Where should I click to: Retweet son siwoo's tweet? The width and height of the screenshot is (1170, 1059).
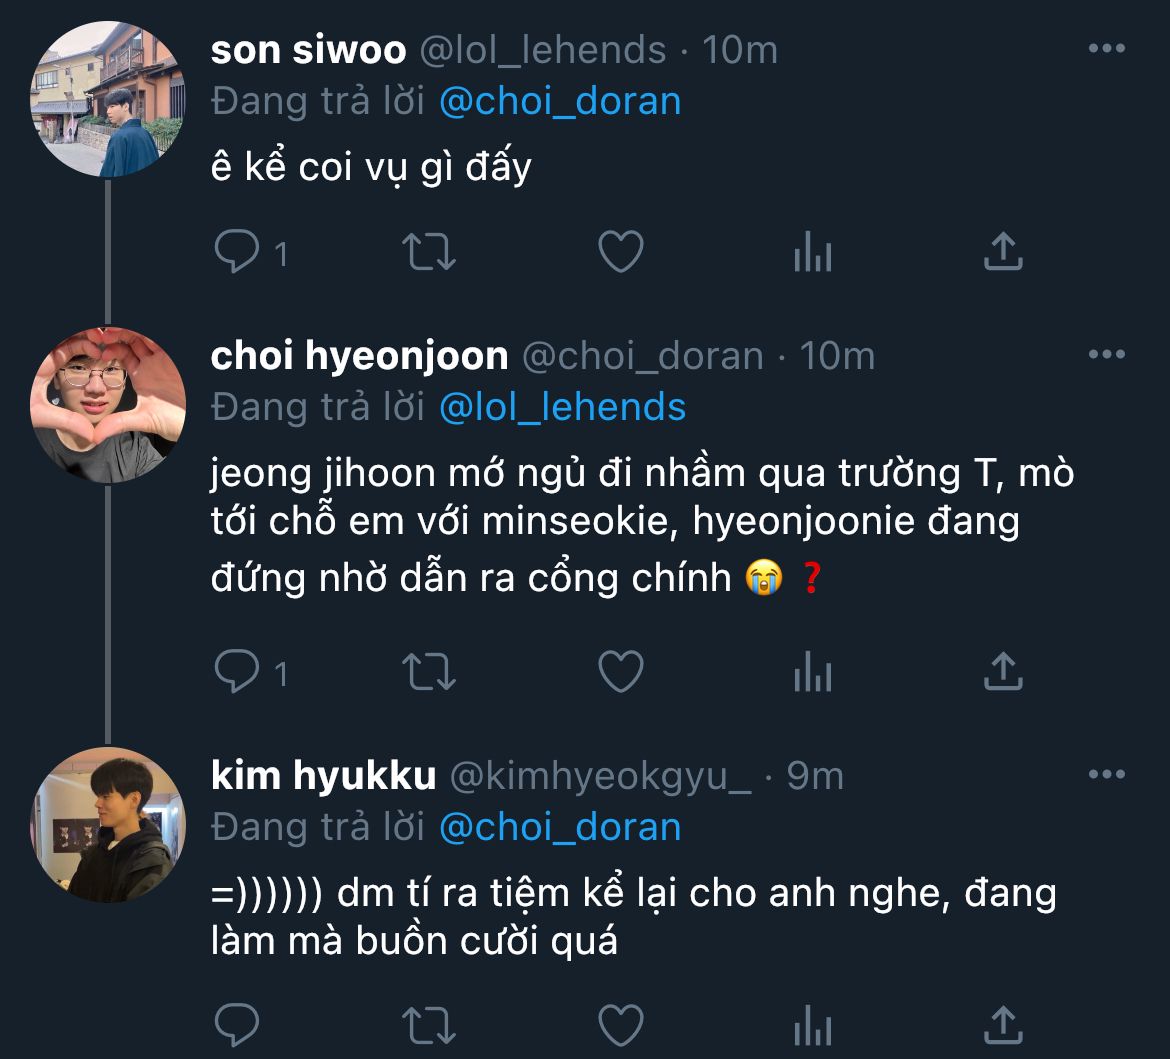click(429, 253)
